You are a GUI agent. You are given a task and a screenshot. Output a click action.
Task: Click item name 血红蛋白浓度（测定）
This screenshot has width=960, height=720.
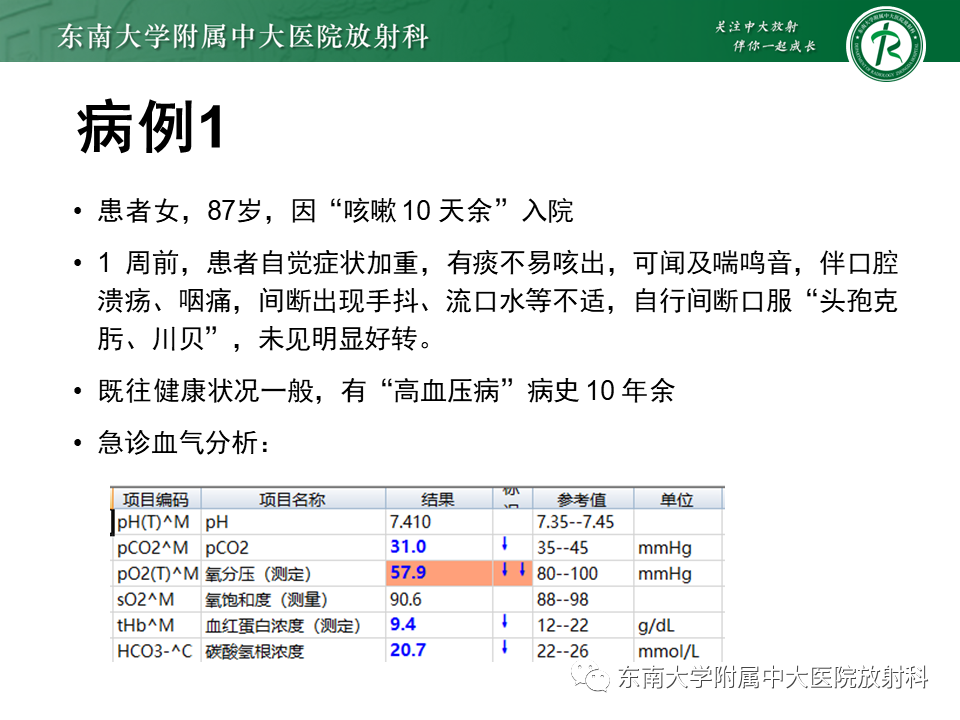coord(282,626)
